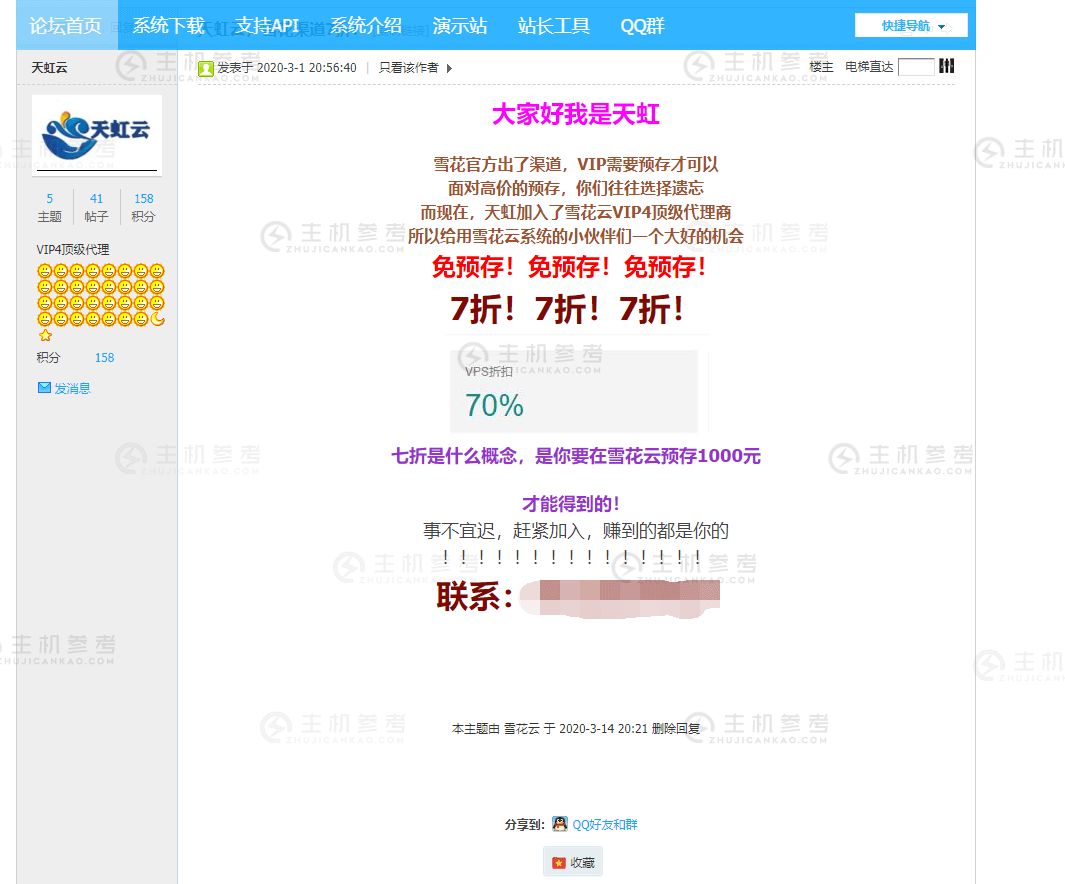This screenshot has height=884, width=1065.
Task: Select the envelope icon beside 发消息
Action: tap(44, 388)
